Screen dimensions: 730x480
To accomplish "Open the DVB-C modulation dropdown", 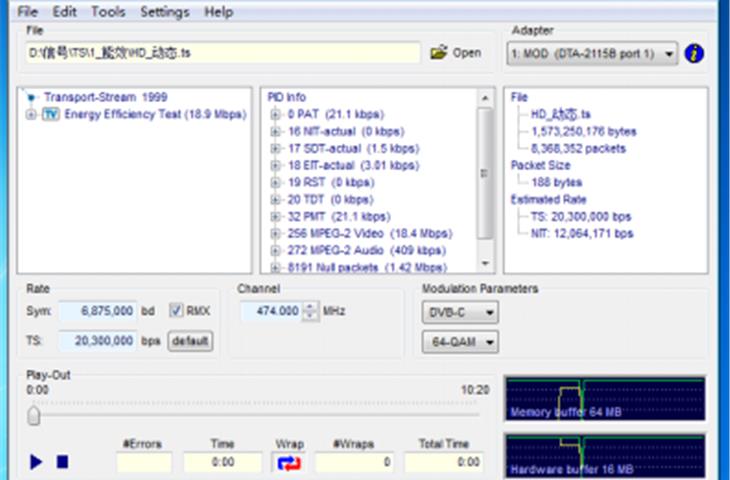I will coord(460,312).
